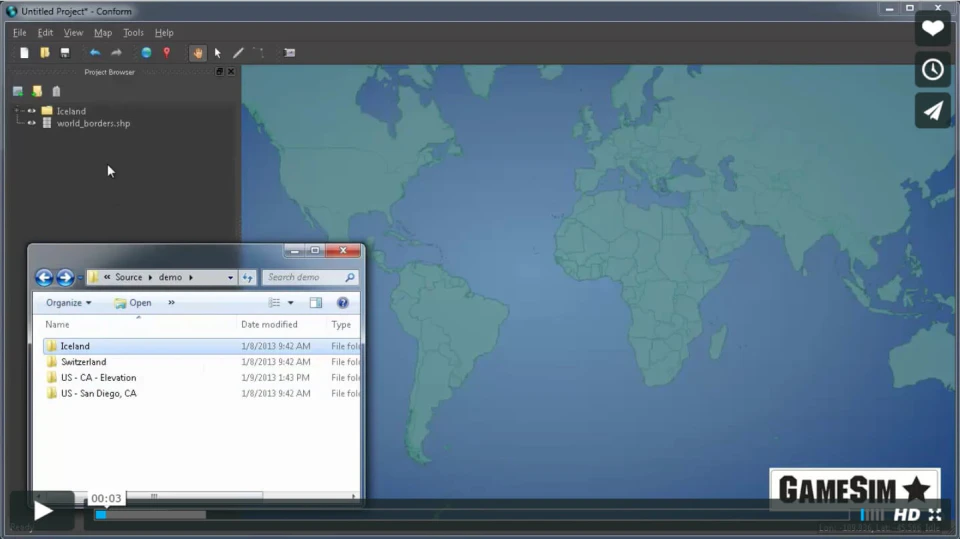Screen dimensions: 960x539
Task: Toggle HD video quality
Action: click(x=907, y=514)
